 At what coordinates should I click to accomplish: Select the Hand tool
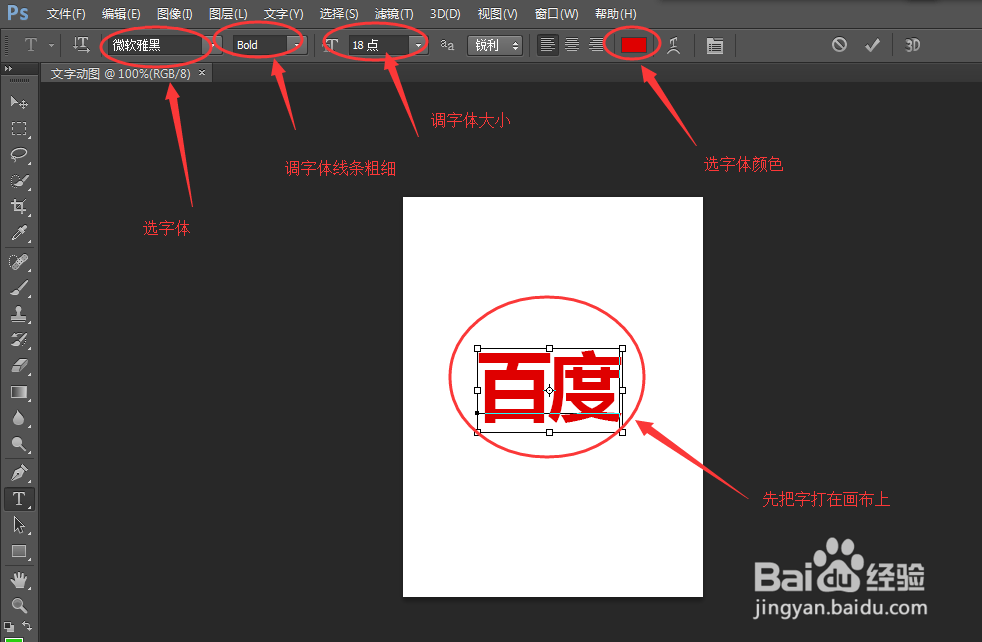19,580
